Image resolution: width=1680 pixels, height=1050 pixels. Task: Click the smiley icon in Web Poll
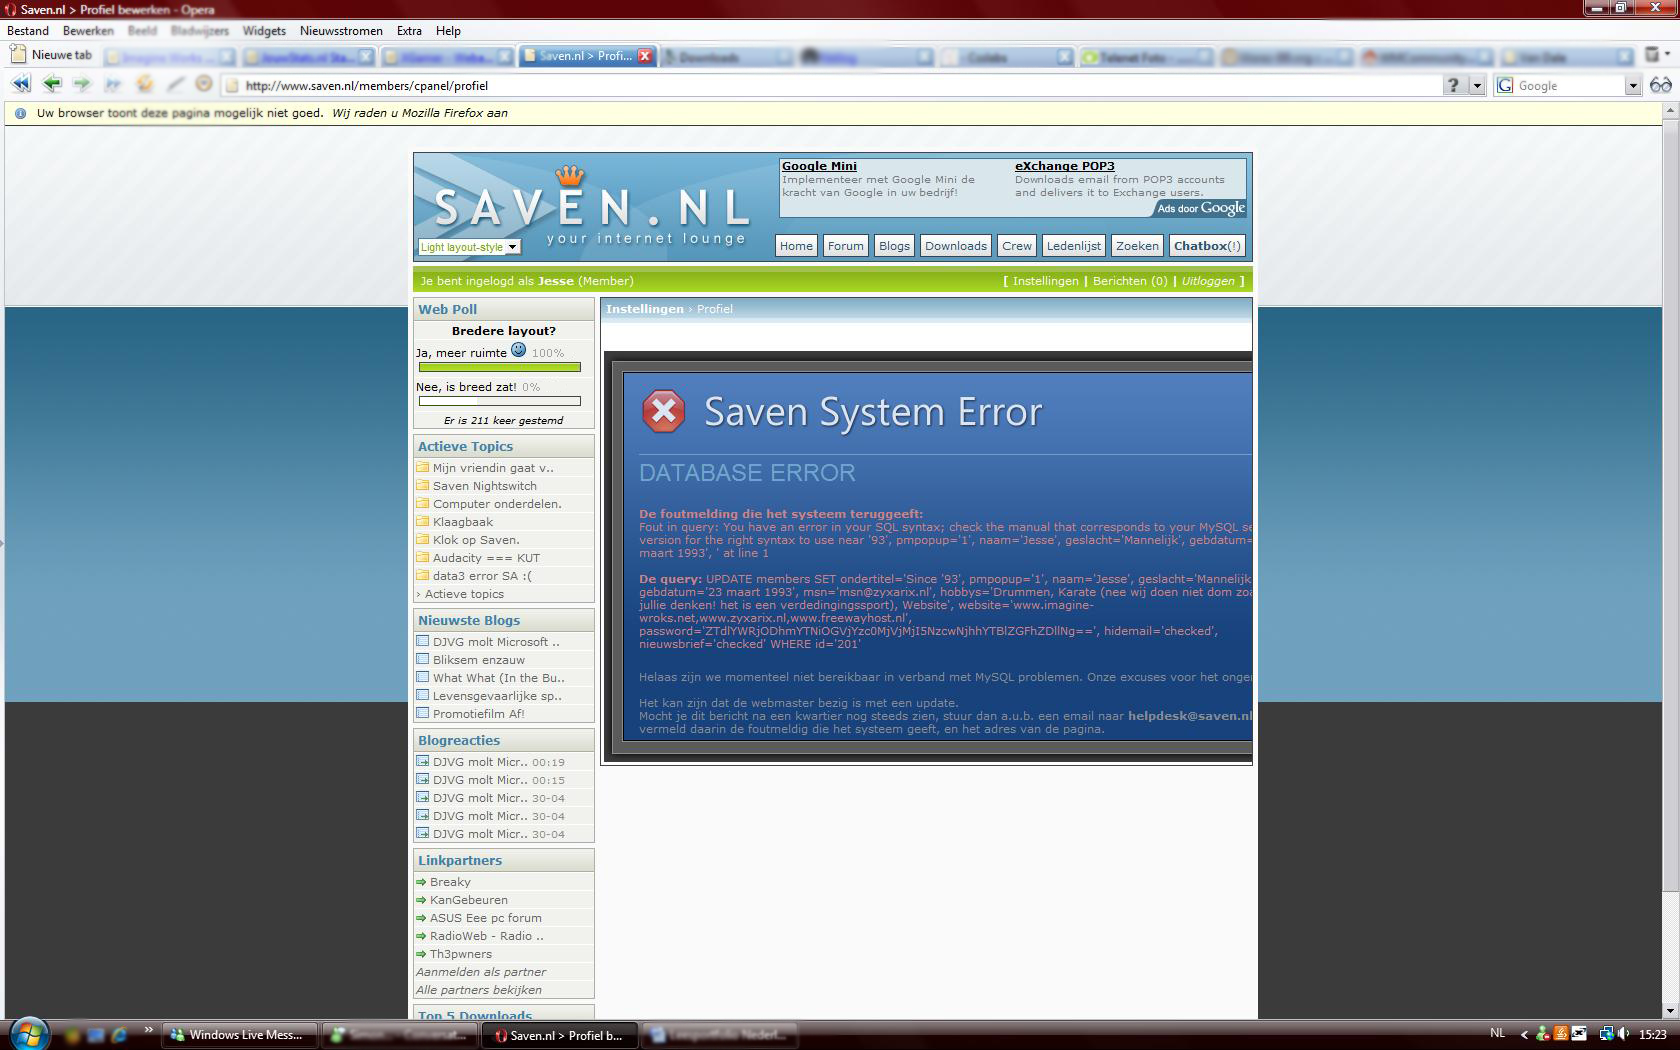pyautogui.click(x=518, y=350)
